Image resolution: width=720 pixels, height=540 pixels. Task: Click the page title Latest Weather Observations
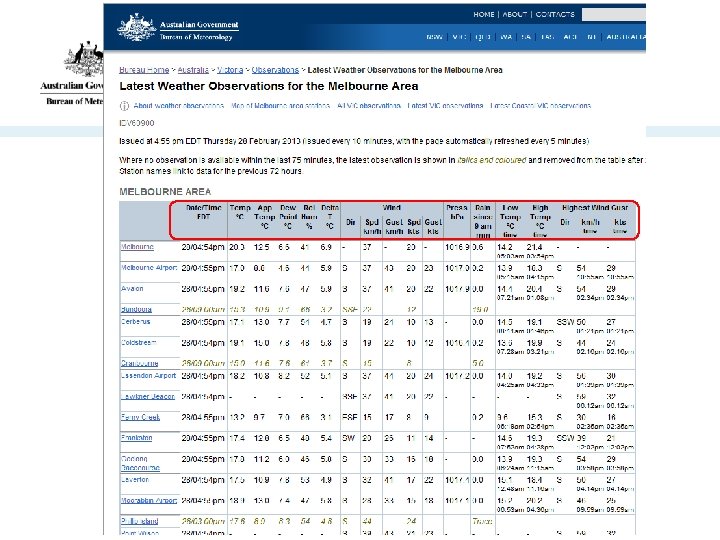point(269,86)
